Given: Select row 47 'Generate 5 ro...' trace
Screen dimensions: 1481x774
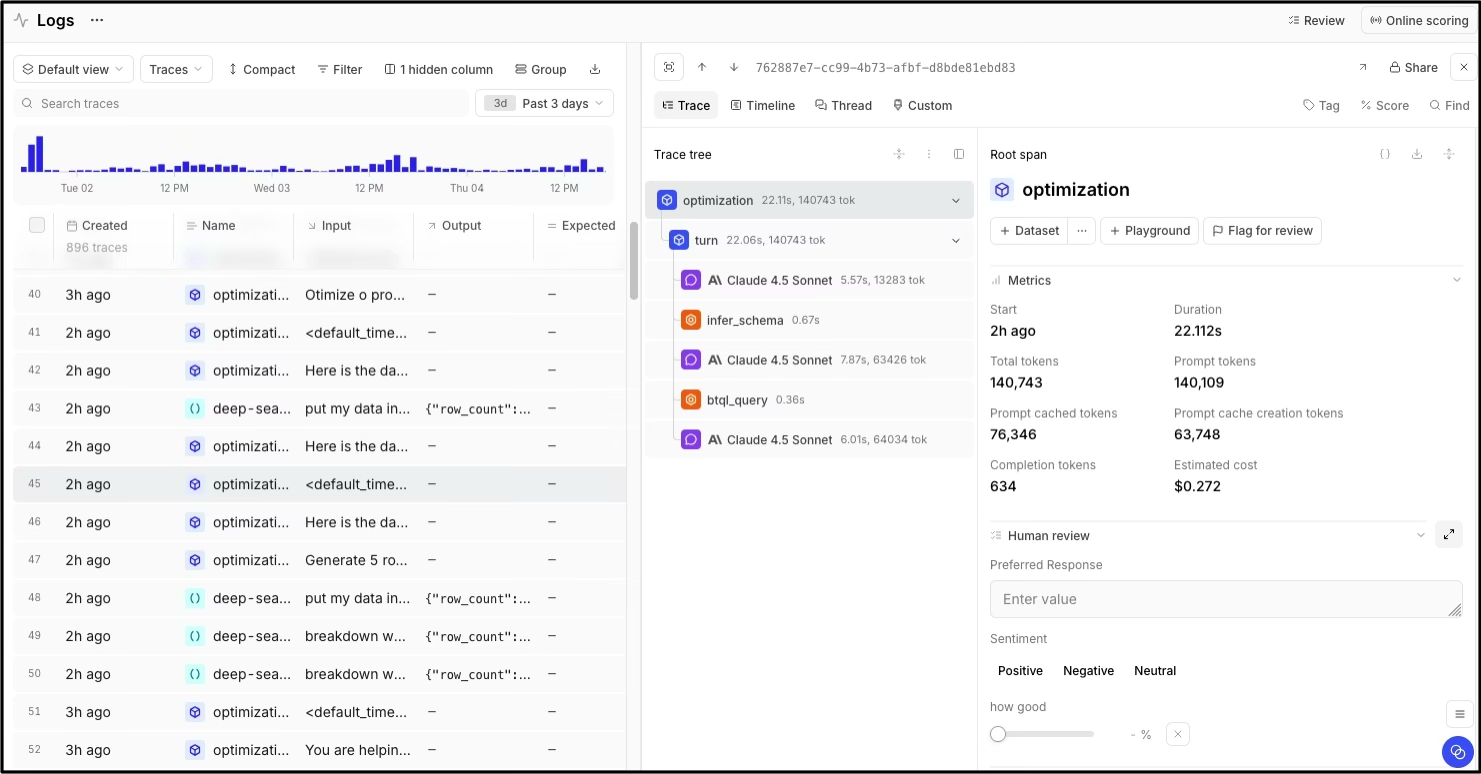Looking at the screenshot, I should [319, 560].
